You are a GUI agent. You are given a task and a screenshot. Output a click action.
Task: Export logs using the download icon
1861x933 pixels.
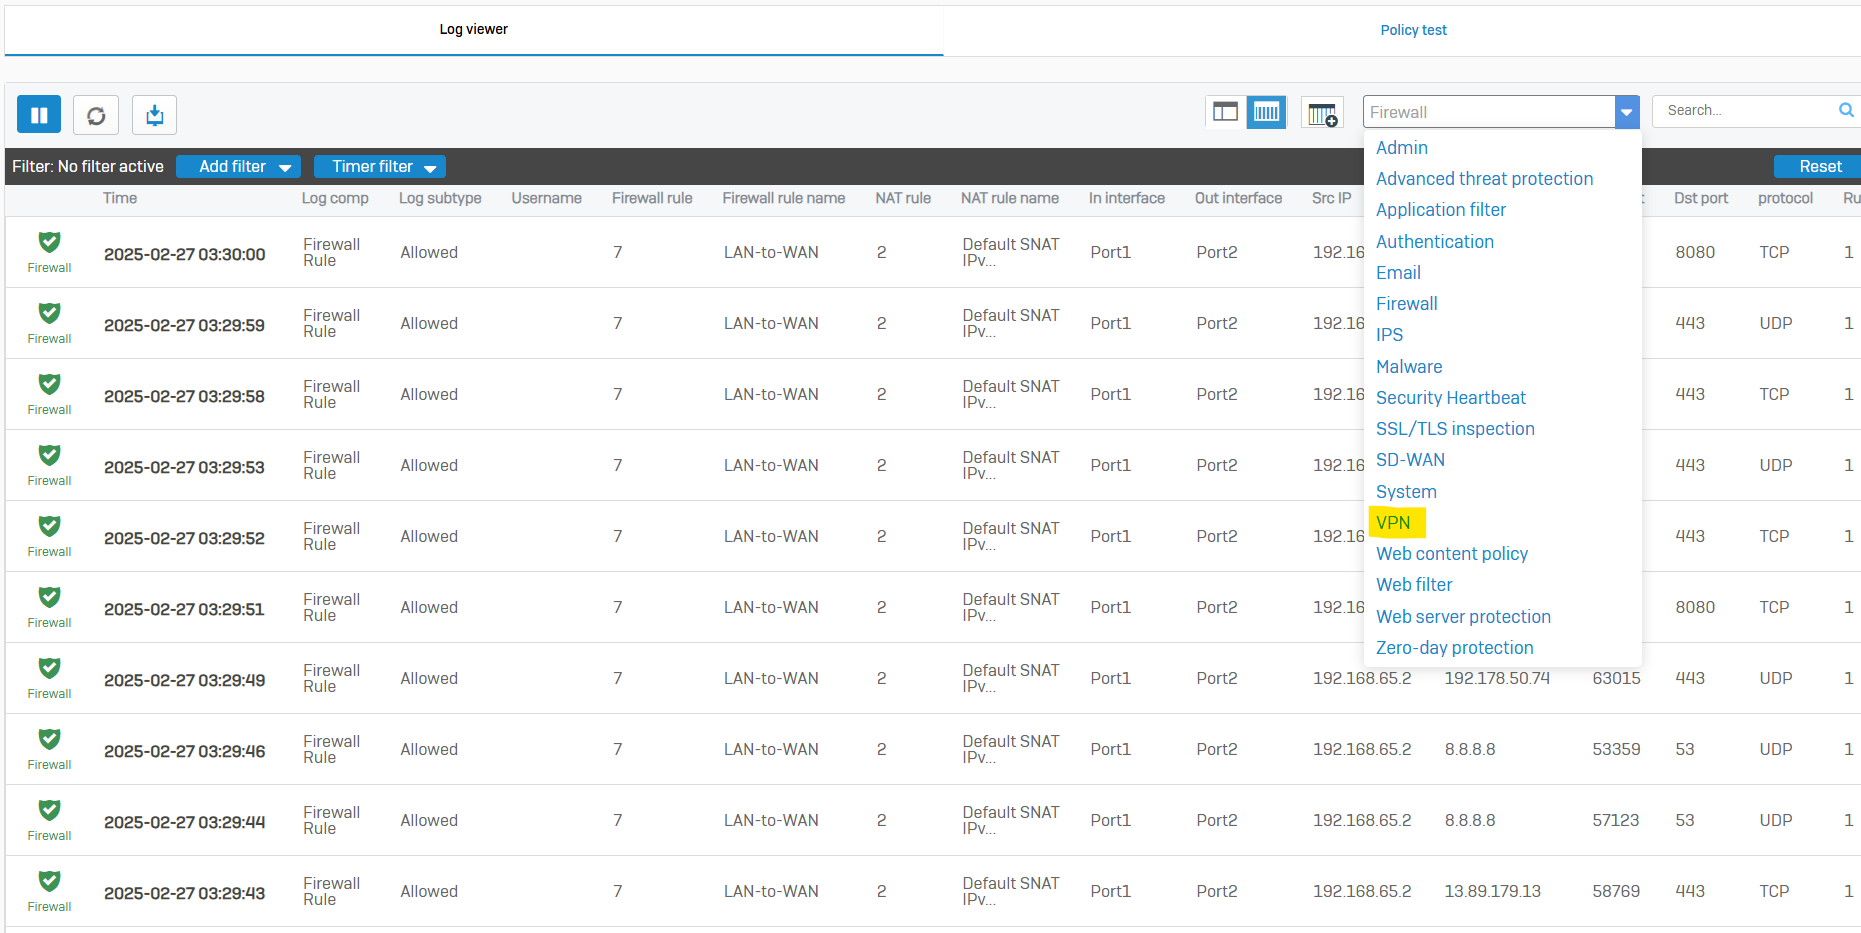tap(154, 115)
